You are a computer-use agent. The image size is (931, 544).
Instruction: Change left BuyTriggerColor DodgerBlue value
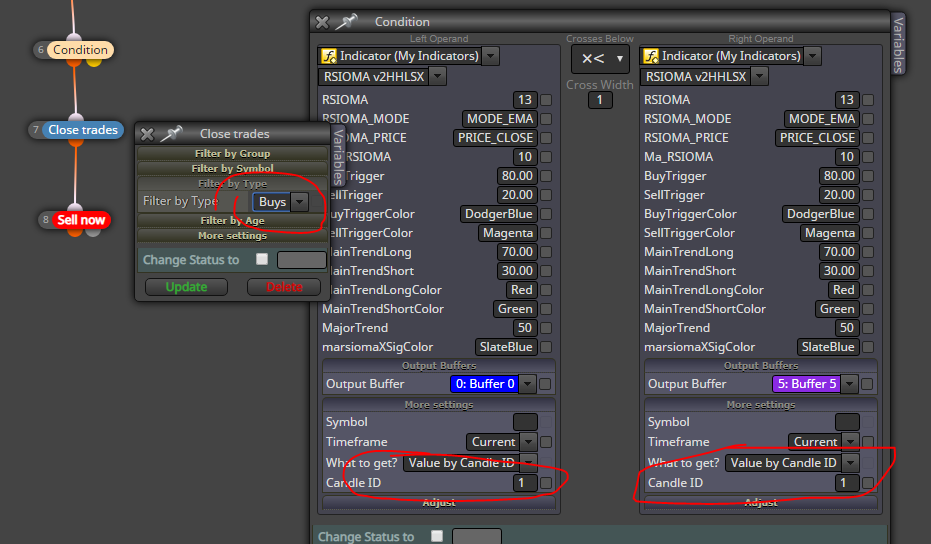tap(499, 214)
